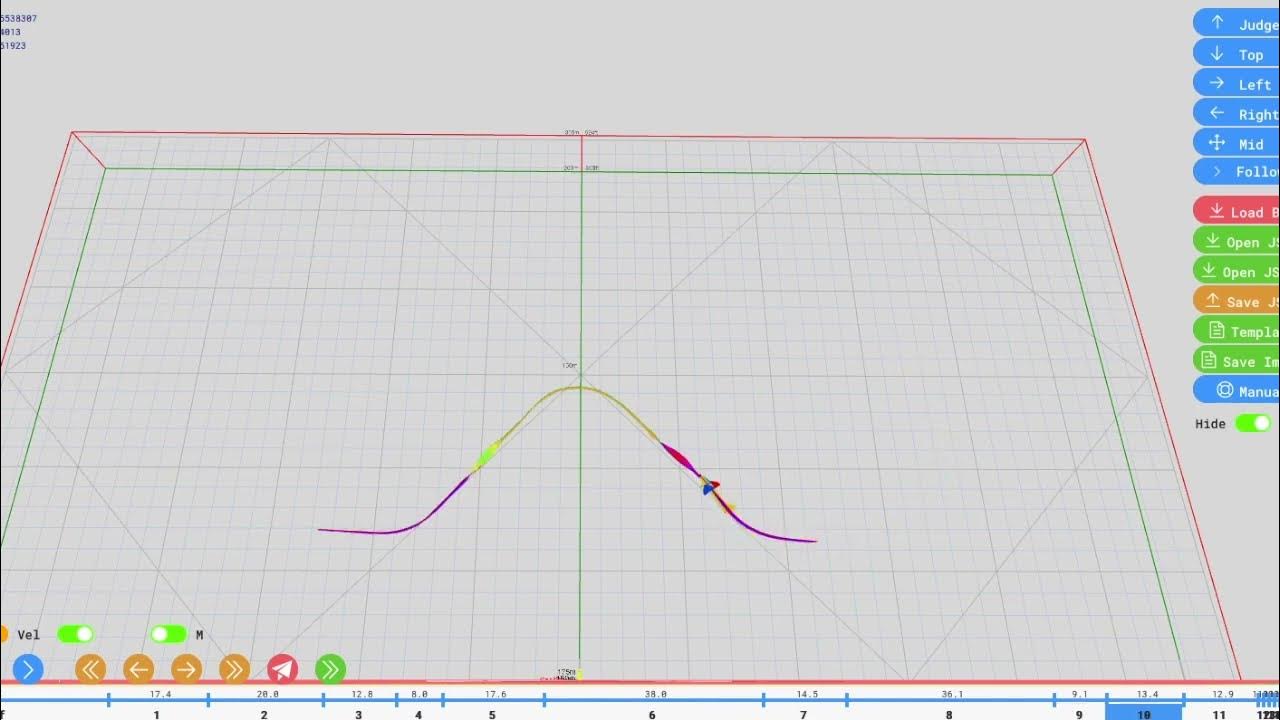1280x720 pixels.
Task: Click the red Load button
Action: pos(1236,211)
